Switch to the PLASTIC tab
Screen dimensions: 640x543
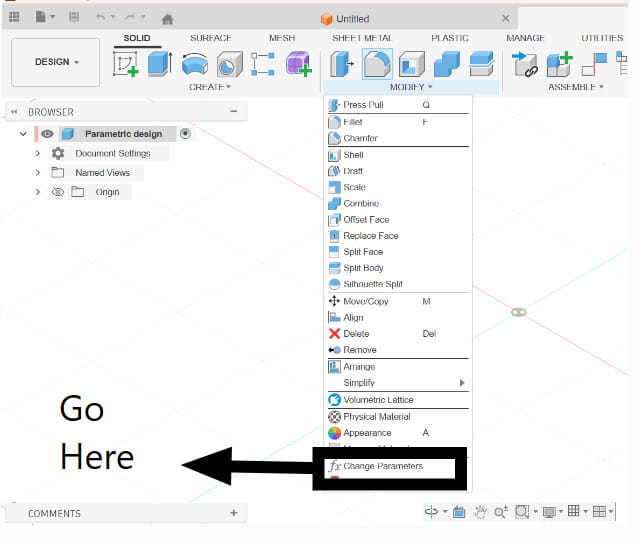[450, 38]
